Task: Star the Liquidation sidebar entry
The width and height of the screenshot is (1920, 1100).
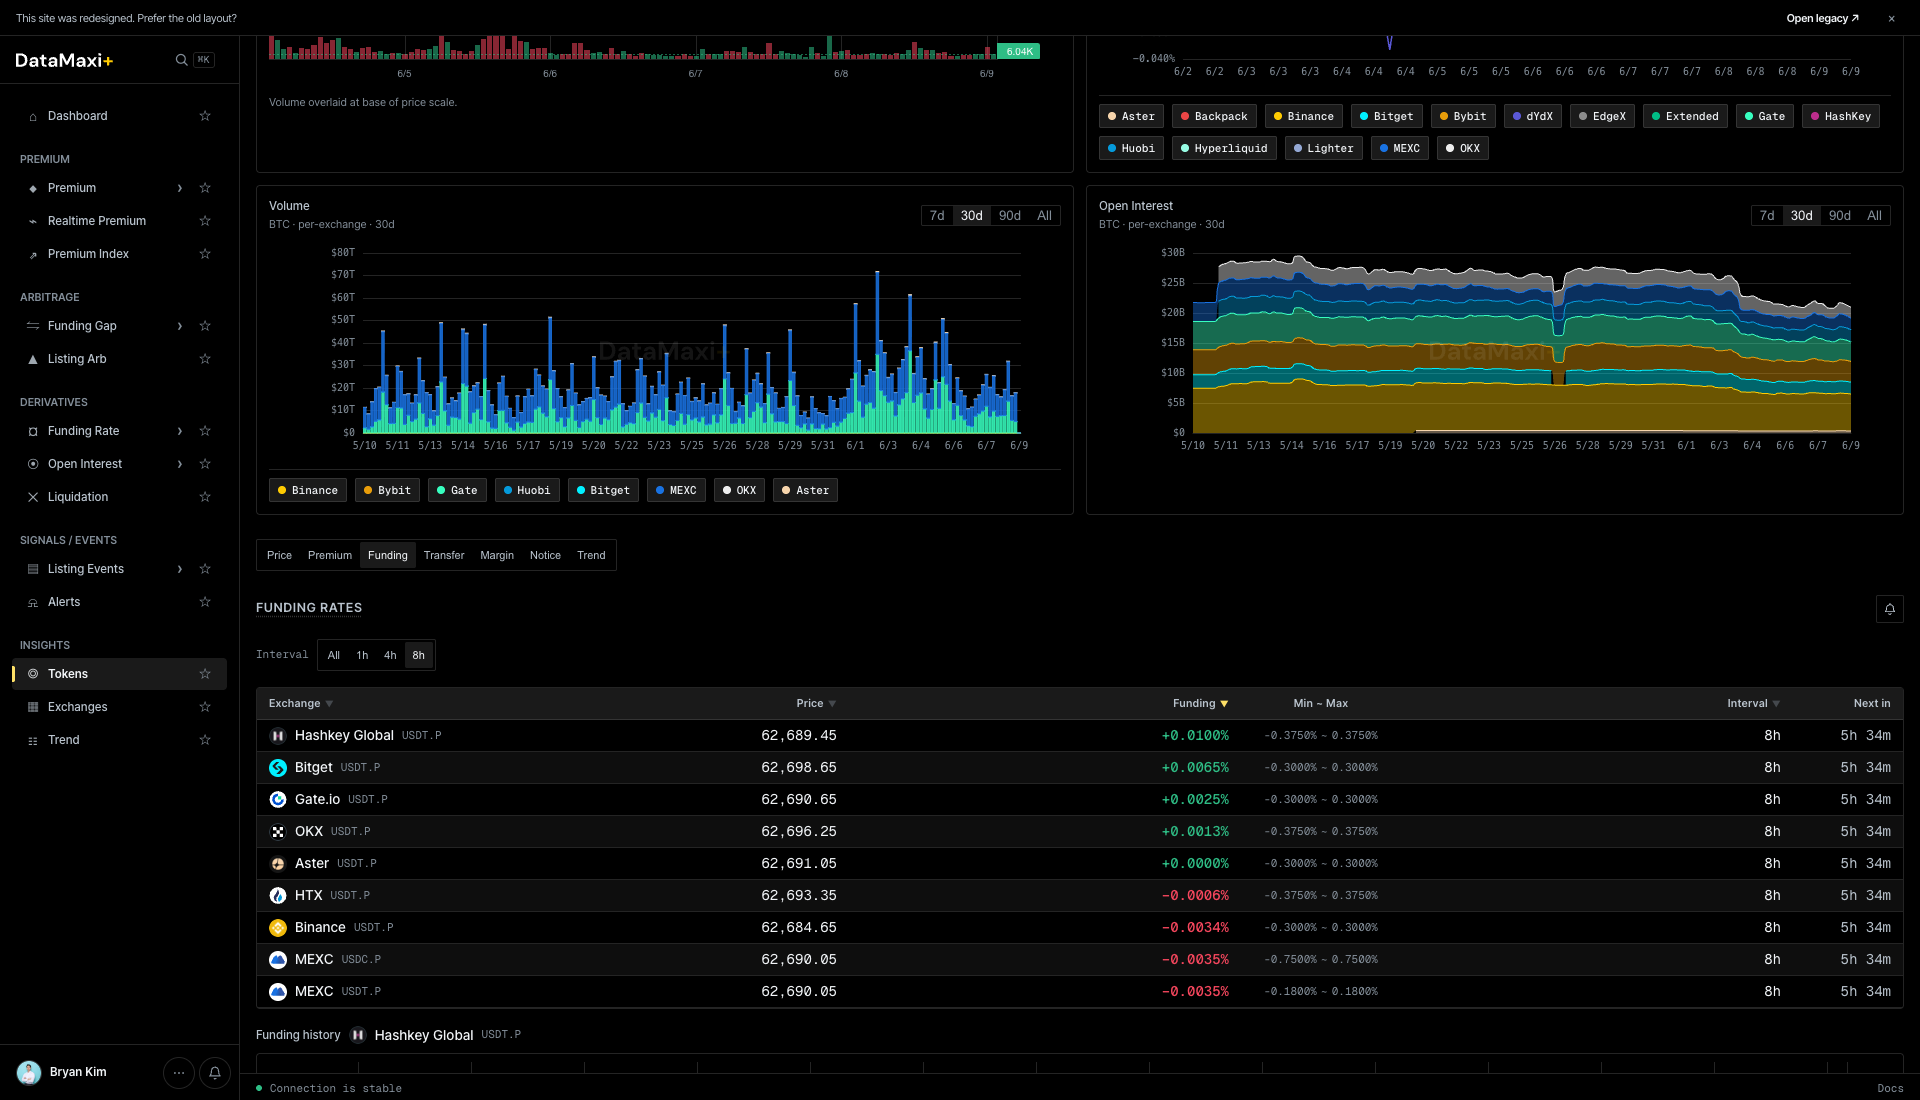Action: tap(205, 497)
